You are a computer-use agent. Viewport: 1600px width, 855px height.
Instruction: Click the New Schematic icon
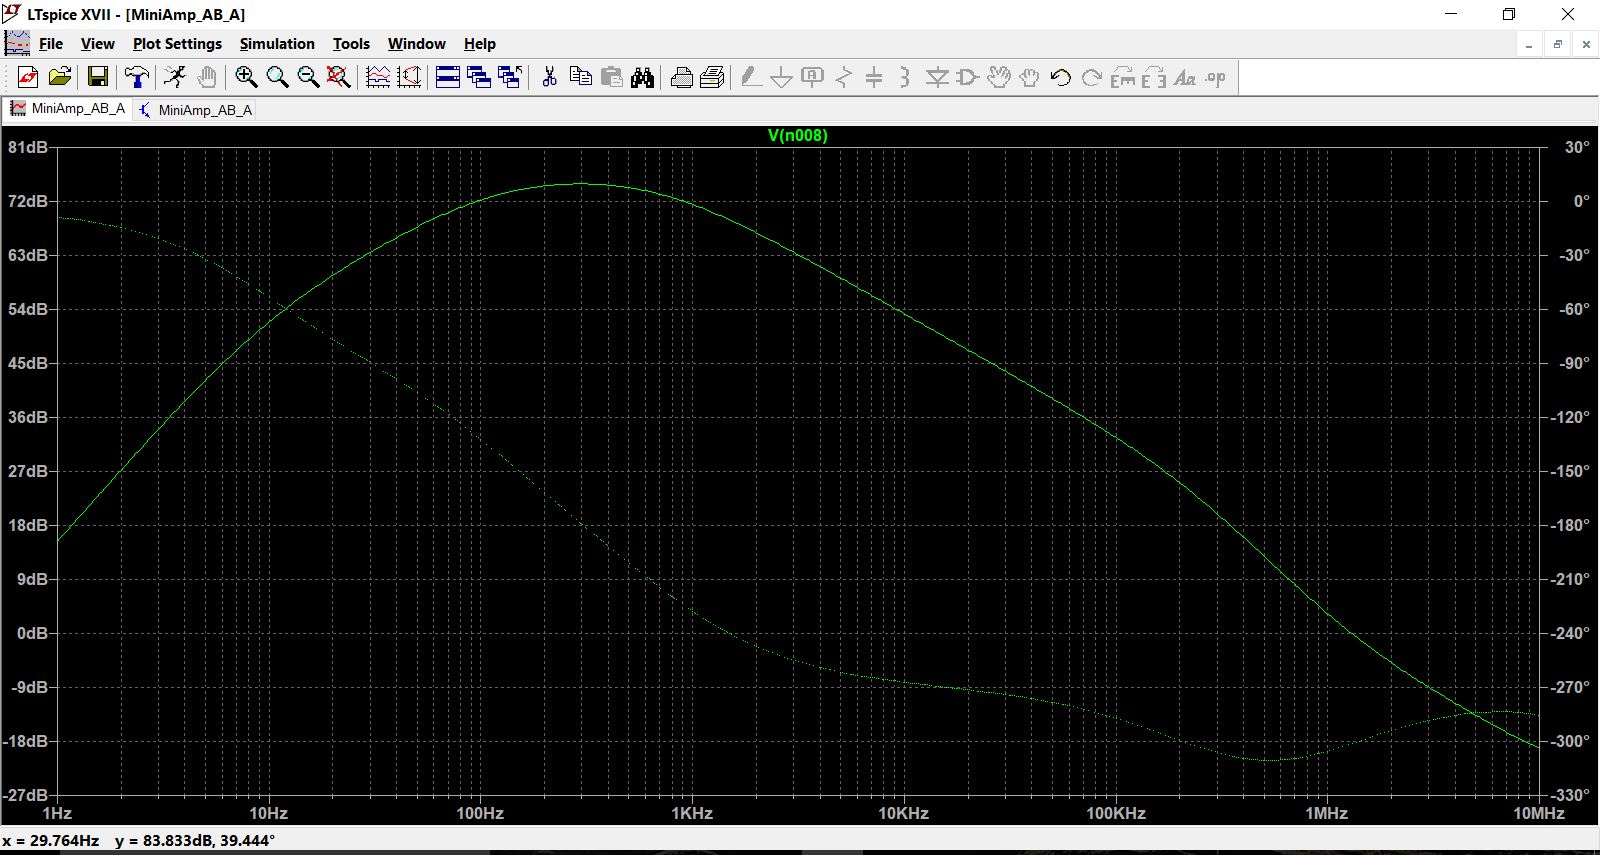28,77
